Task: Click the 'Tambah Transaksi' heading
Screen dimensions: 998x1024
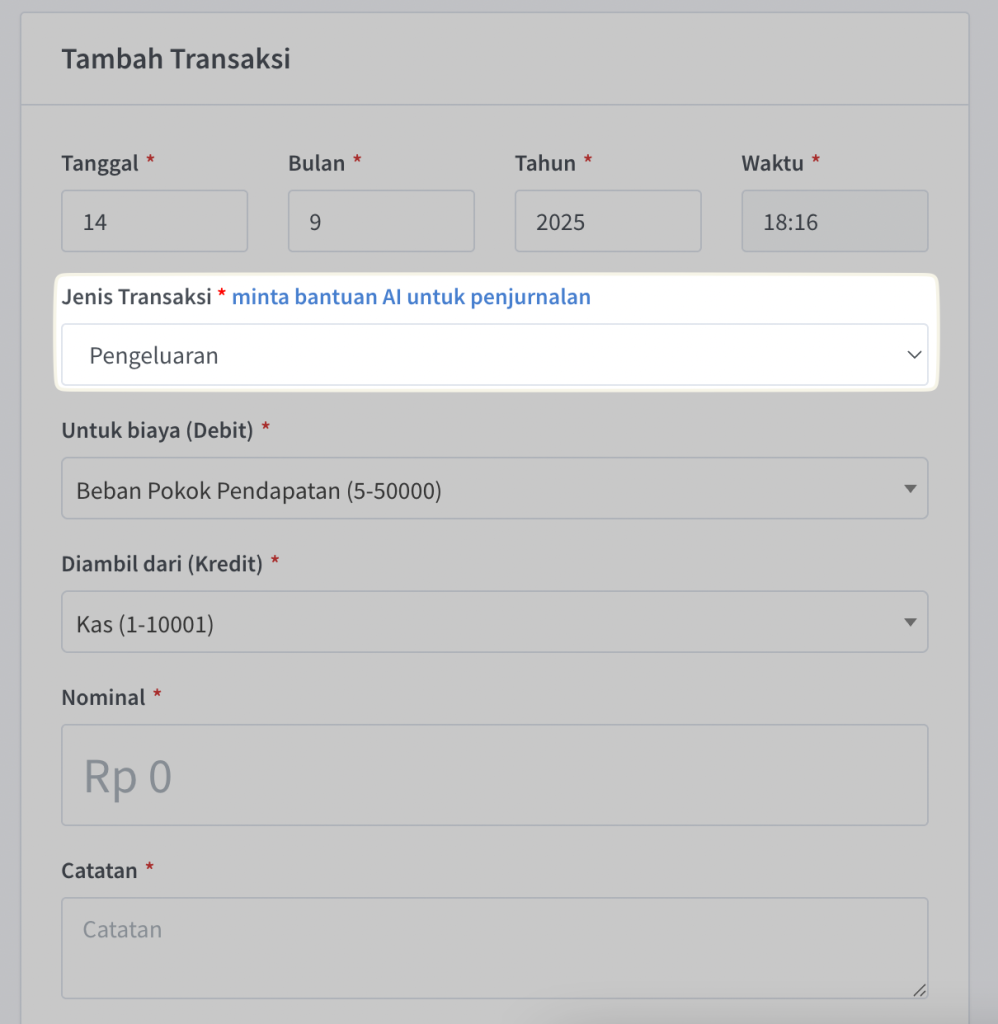Action: tap(176, 59)
